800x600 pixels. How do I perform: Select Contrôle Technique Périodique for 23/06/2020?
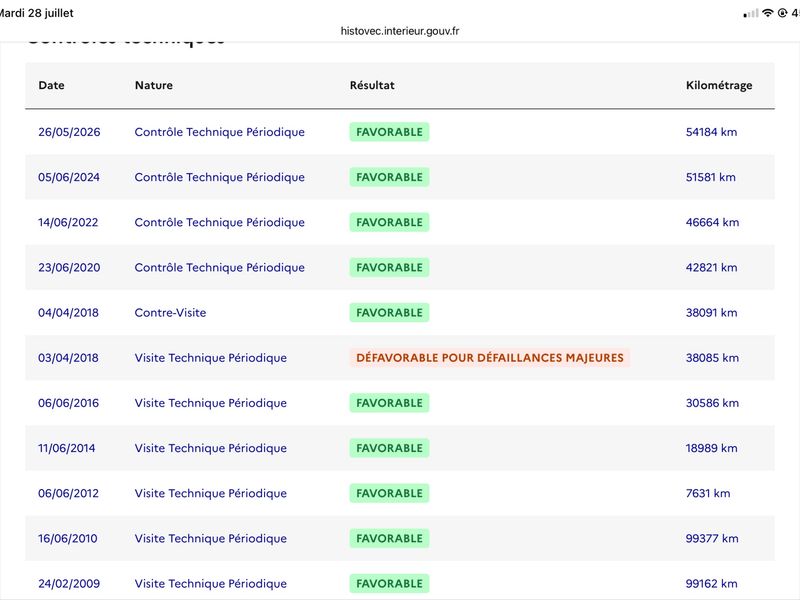[x=219, y=267]
